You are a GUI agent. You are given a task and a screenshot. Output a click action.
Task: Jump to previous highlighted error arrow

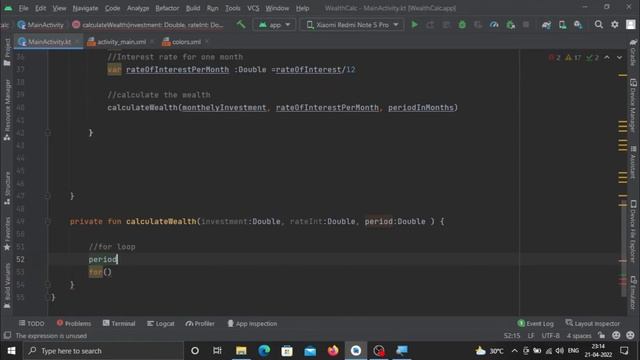[607, 58]
